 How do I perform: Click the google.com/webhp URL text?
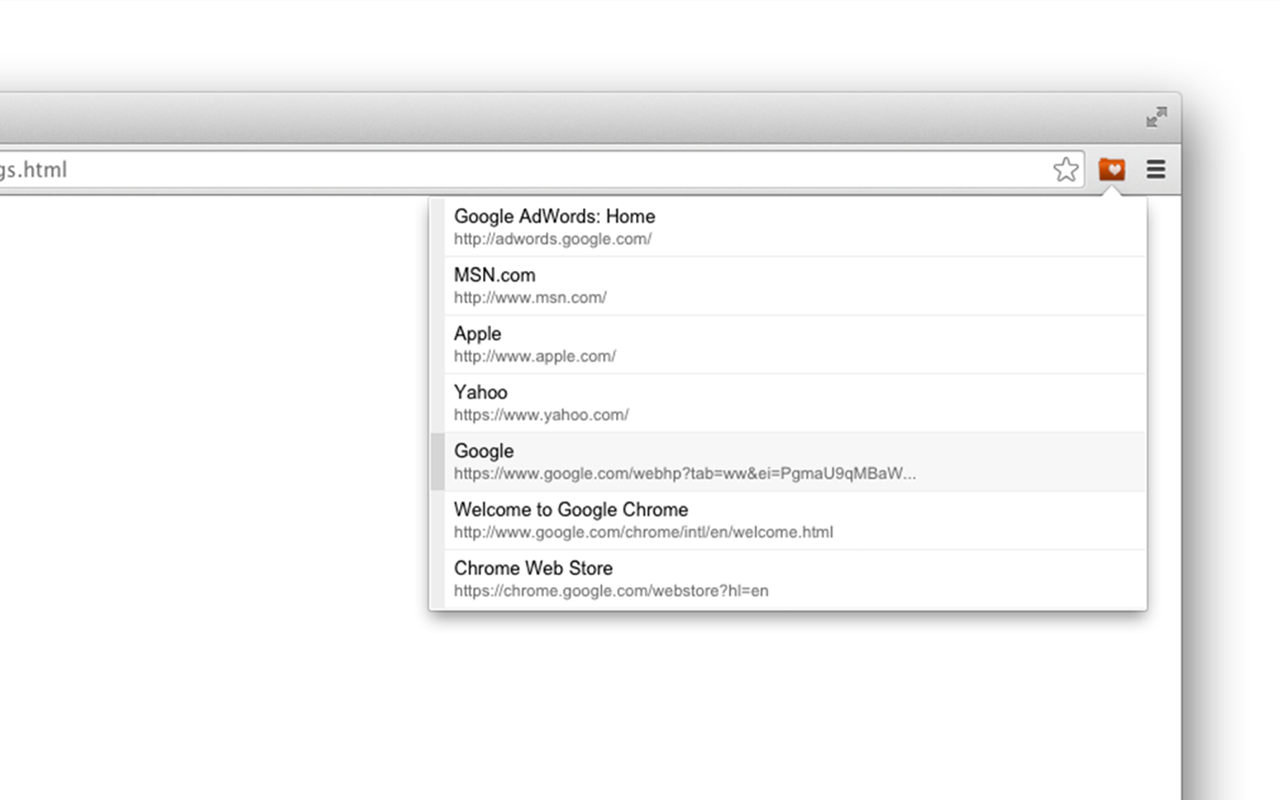pos(685,474)
